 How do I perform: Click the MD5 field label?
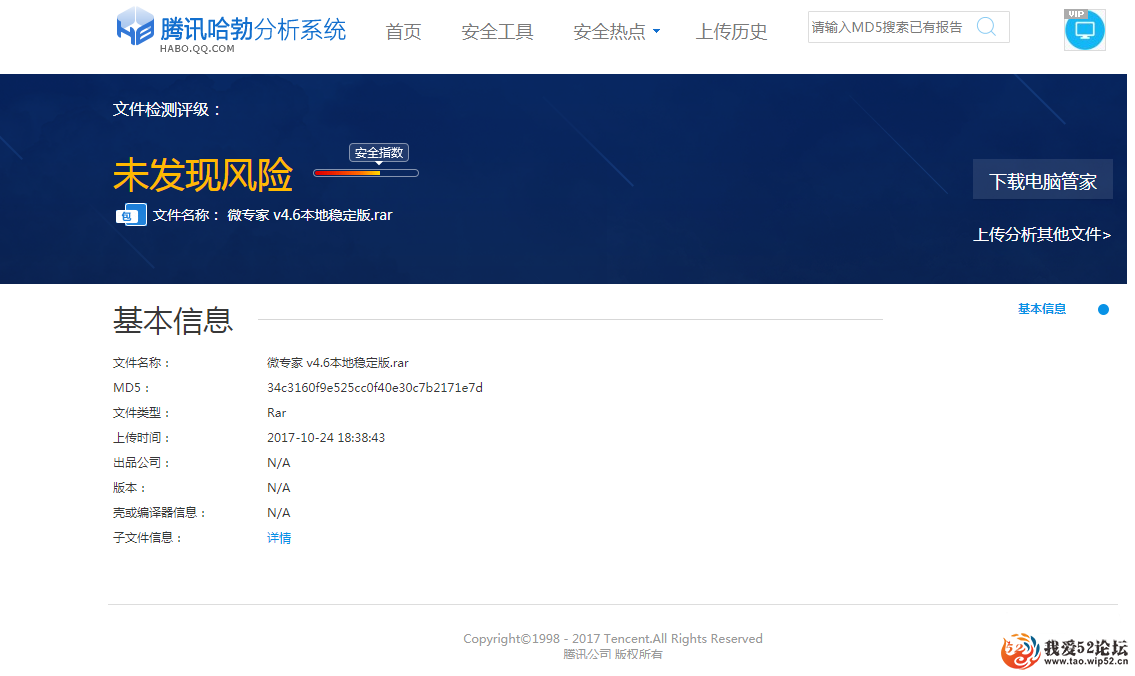coord(131,388)
